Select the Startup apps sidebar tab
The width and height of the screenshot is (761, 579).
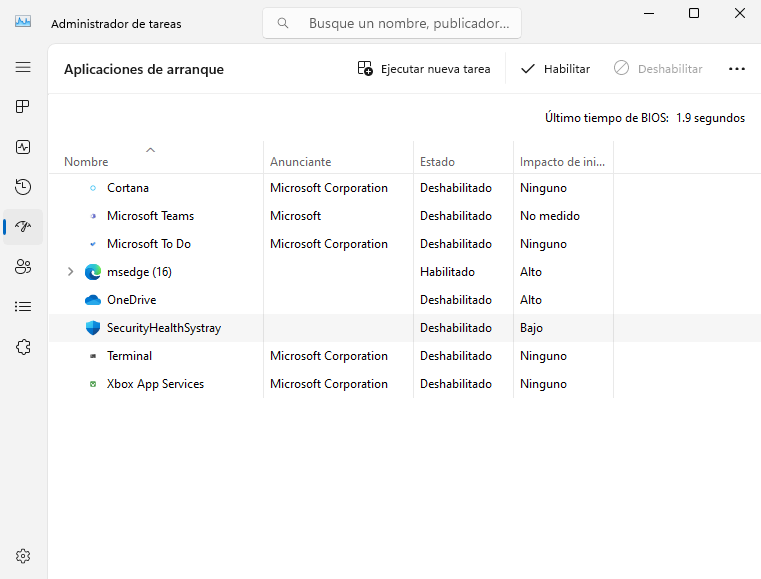[x=23, y=227]
